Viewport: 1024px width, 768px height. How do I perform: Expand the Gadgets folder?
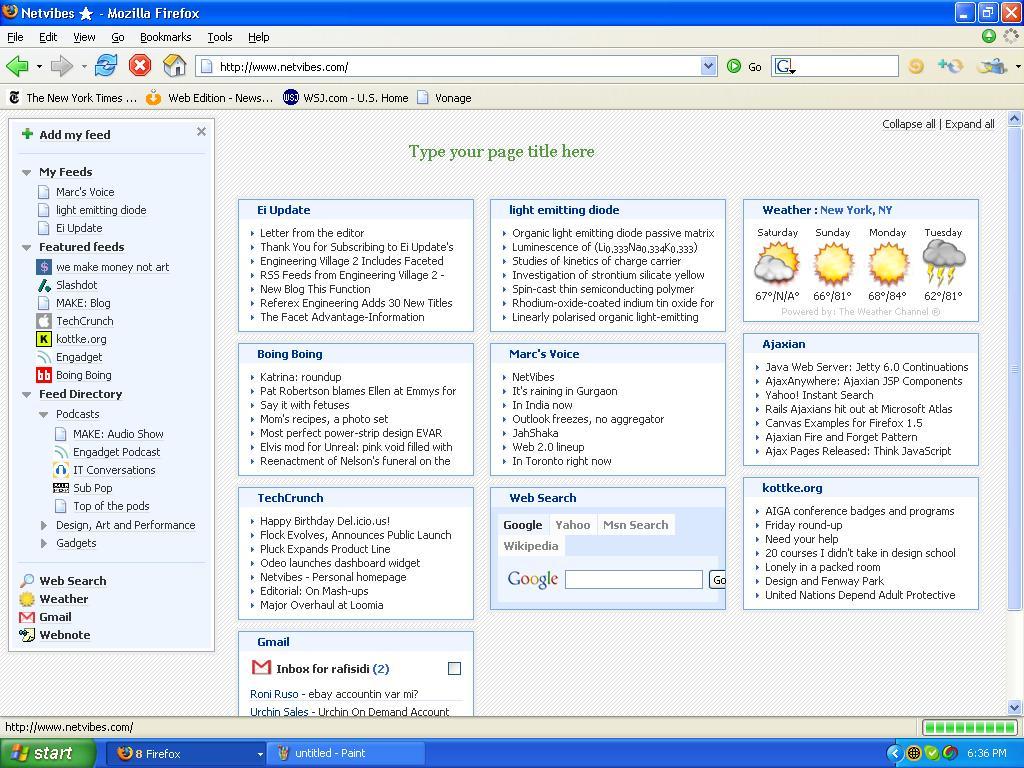[44, 543]
